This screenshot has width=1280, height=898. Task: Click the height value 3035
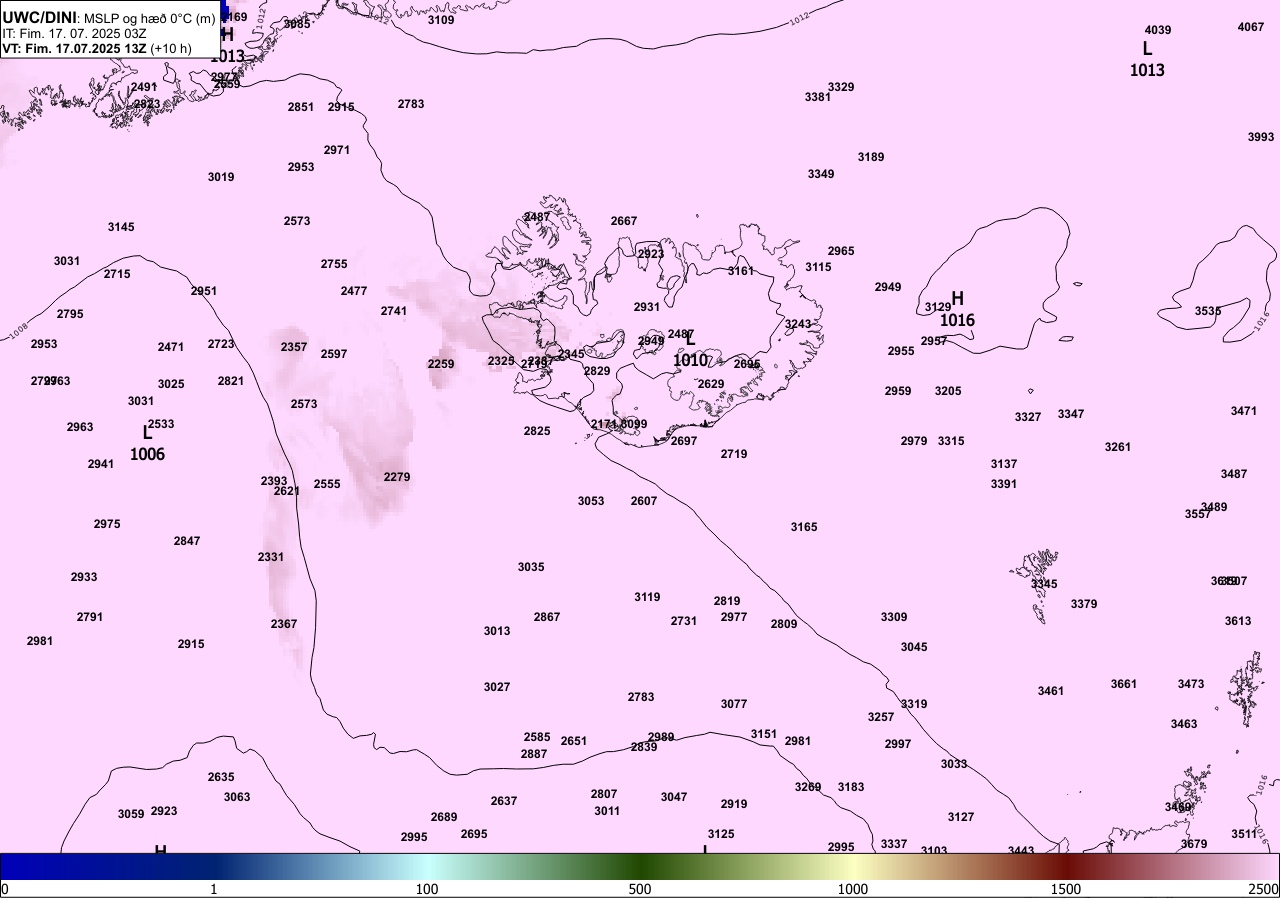531,567
